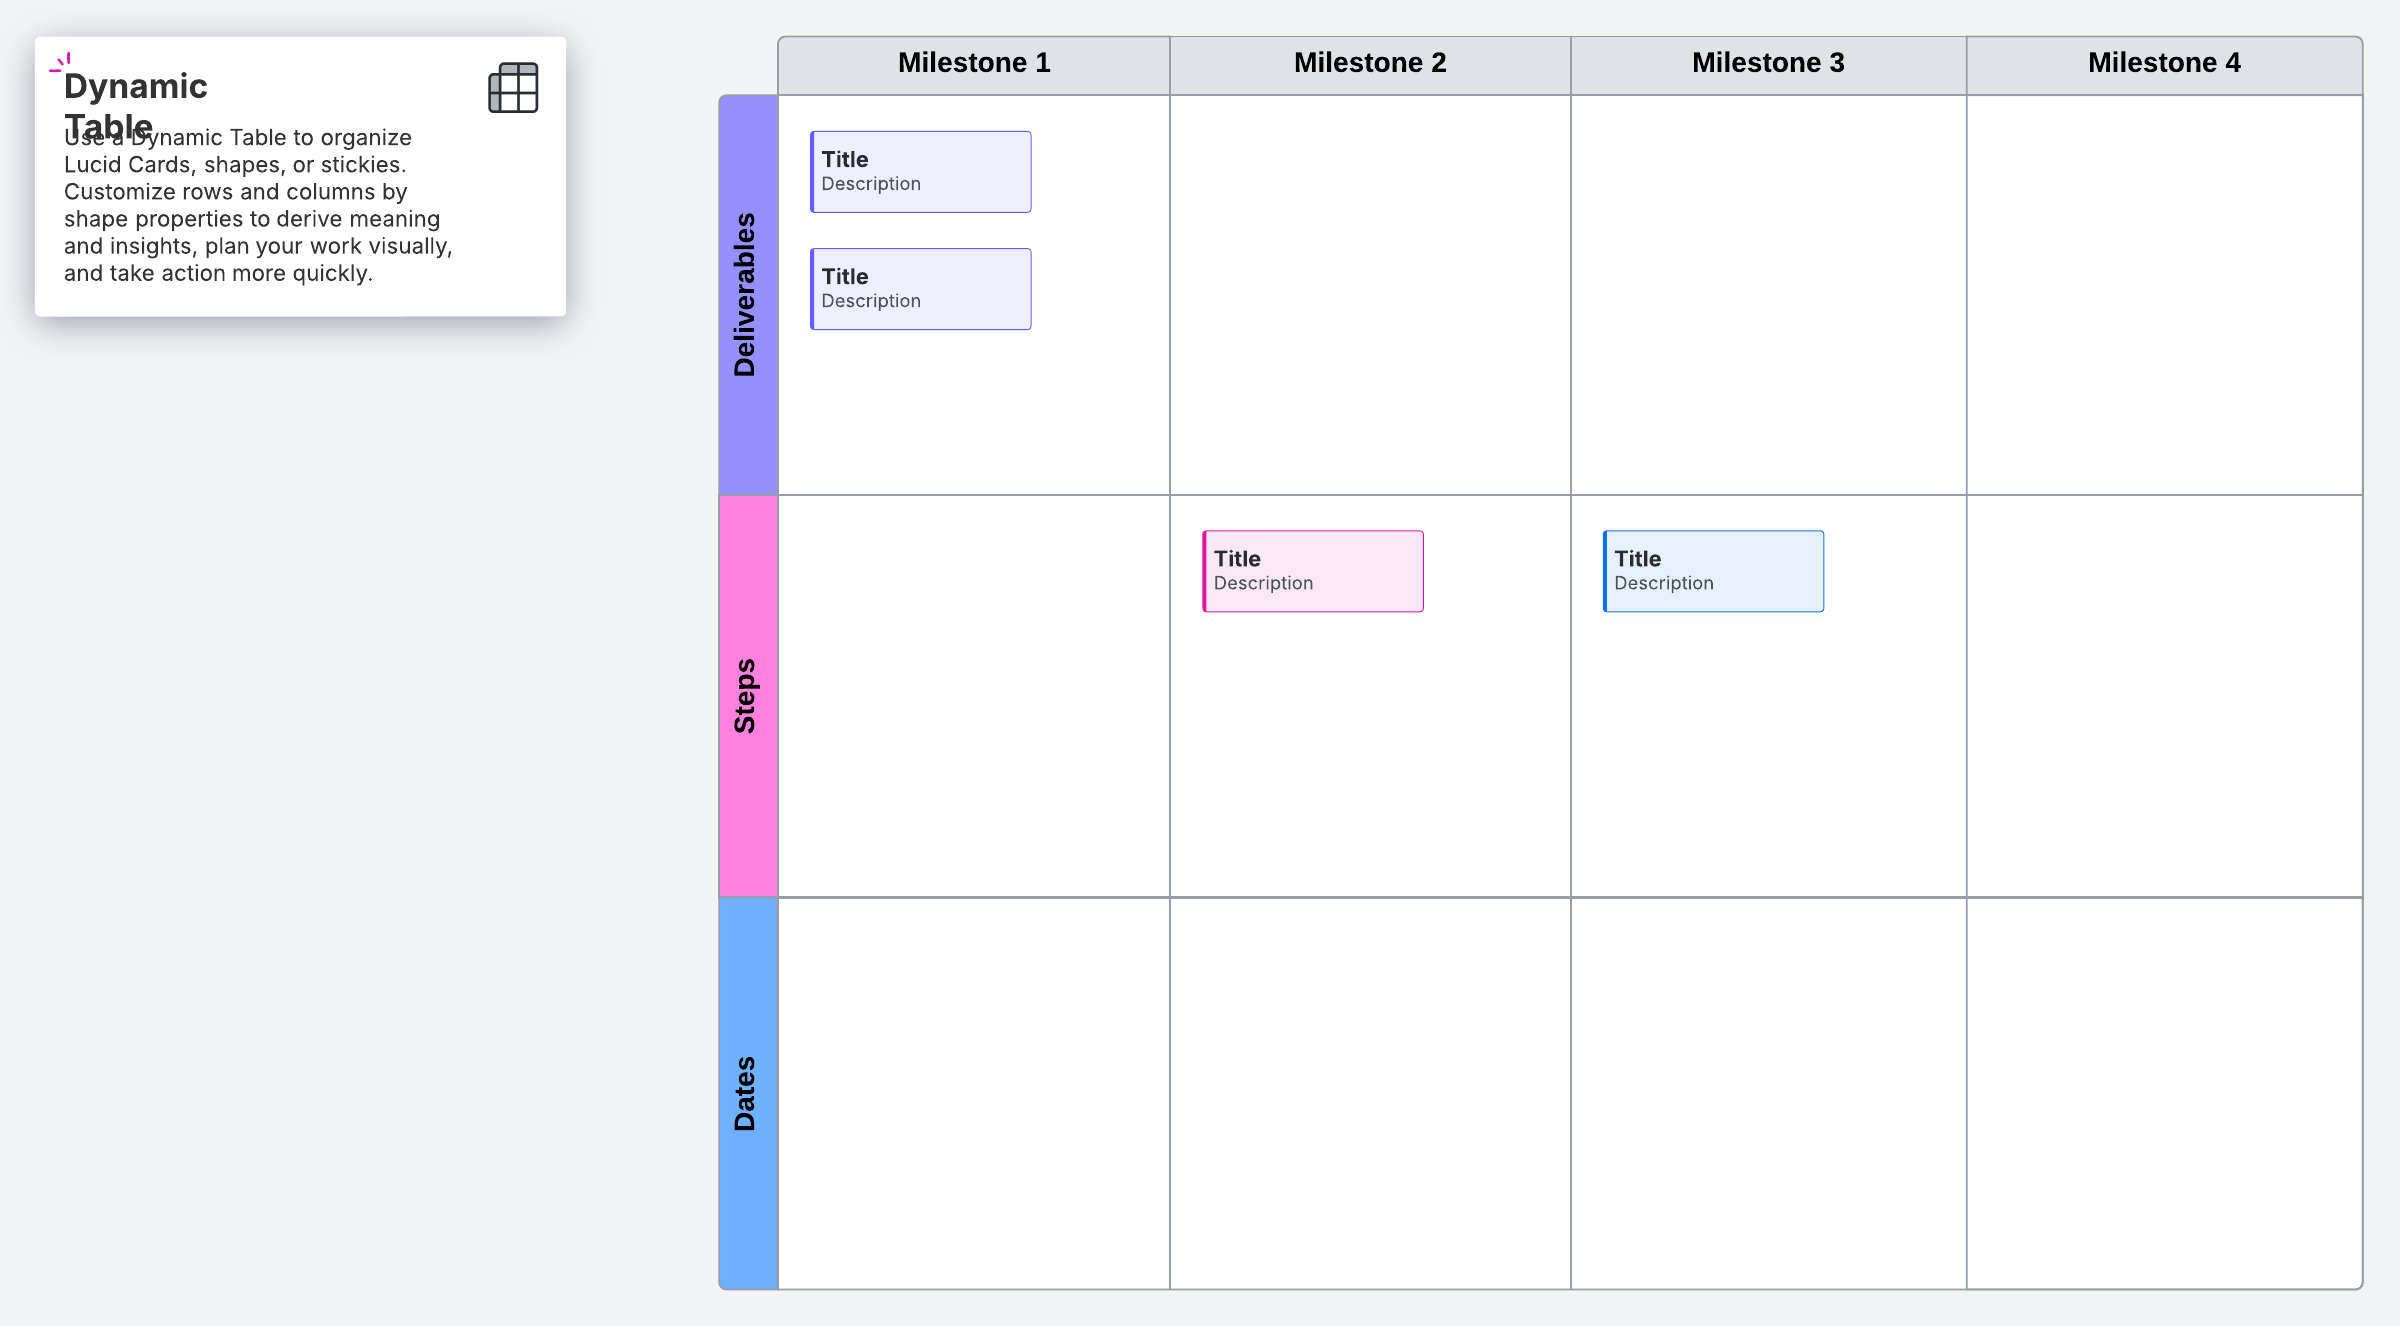Click the empty Deliverables cell under Milestone 2

(x=1369, y=295)
